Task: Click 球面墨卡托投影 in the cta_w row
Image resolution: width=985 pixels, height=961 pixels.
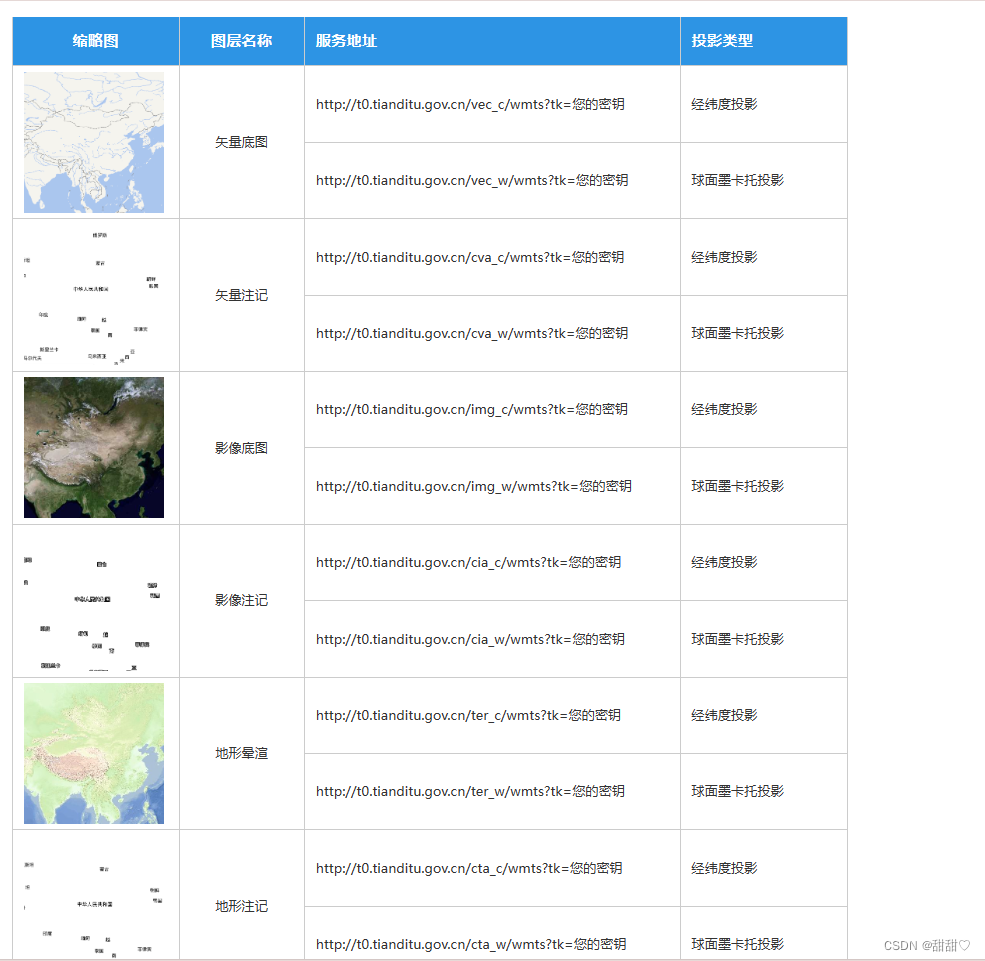Action: click(x=737, y=944)
